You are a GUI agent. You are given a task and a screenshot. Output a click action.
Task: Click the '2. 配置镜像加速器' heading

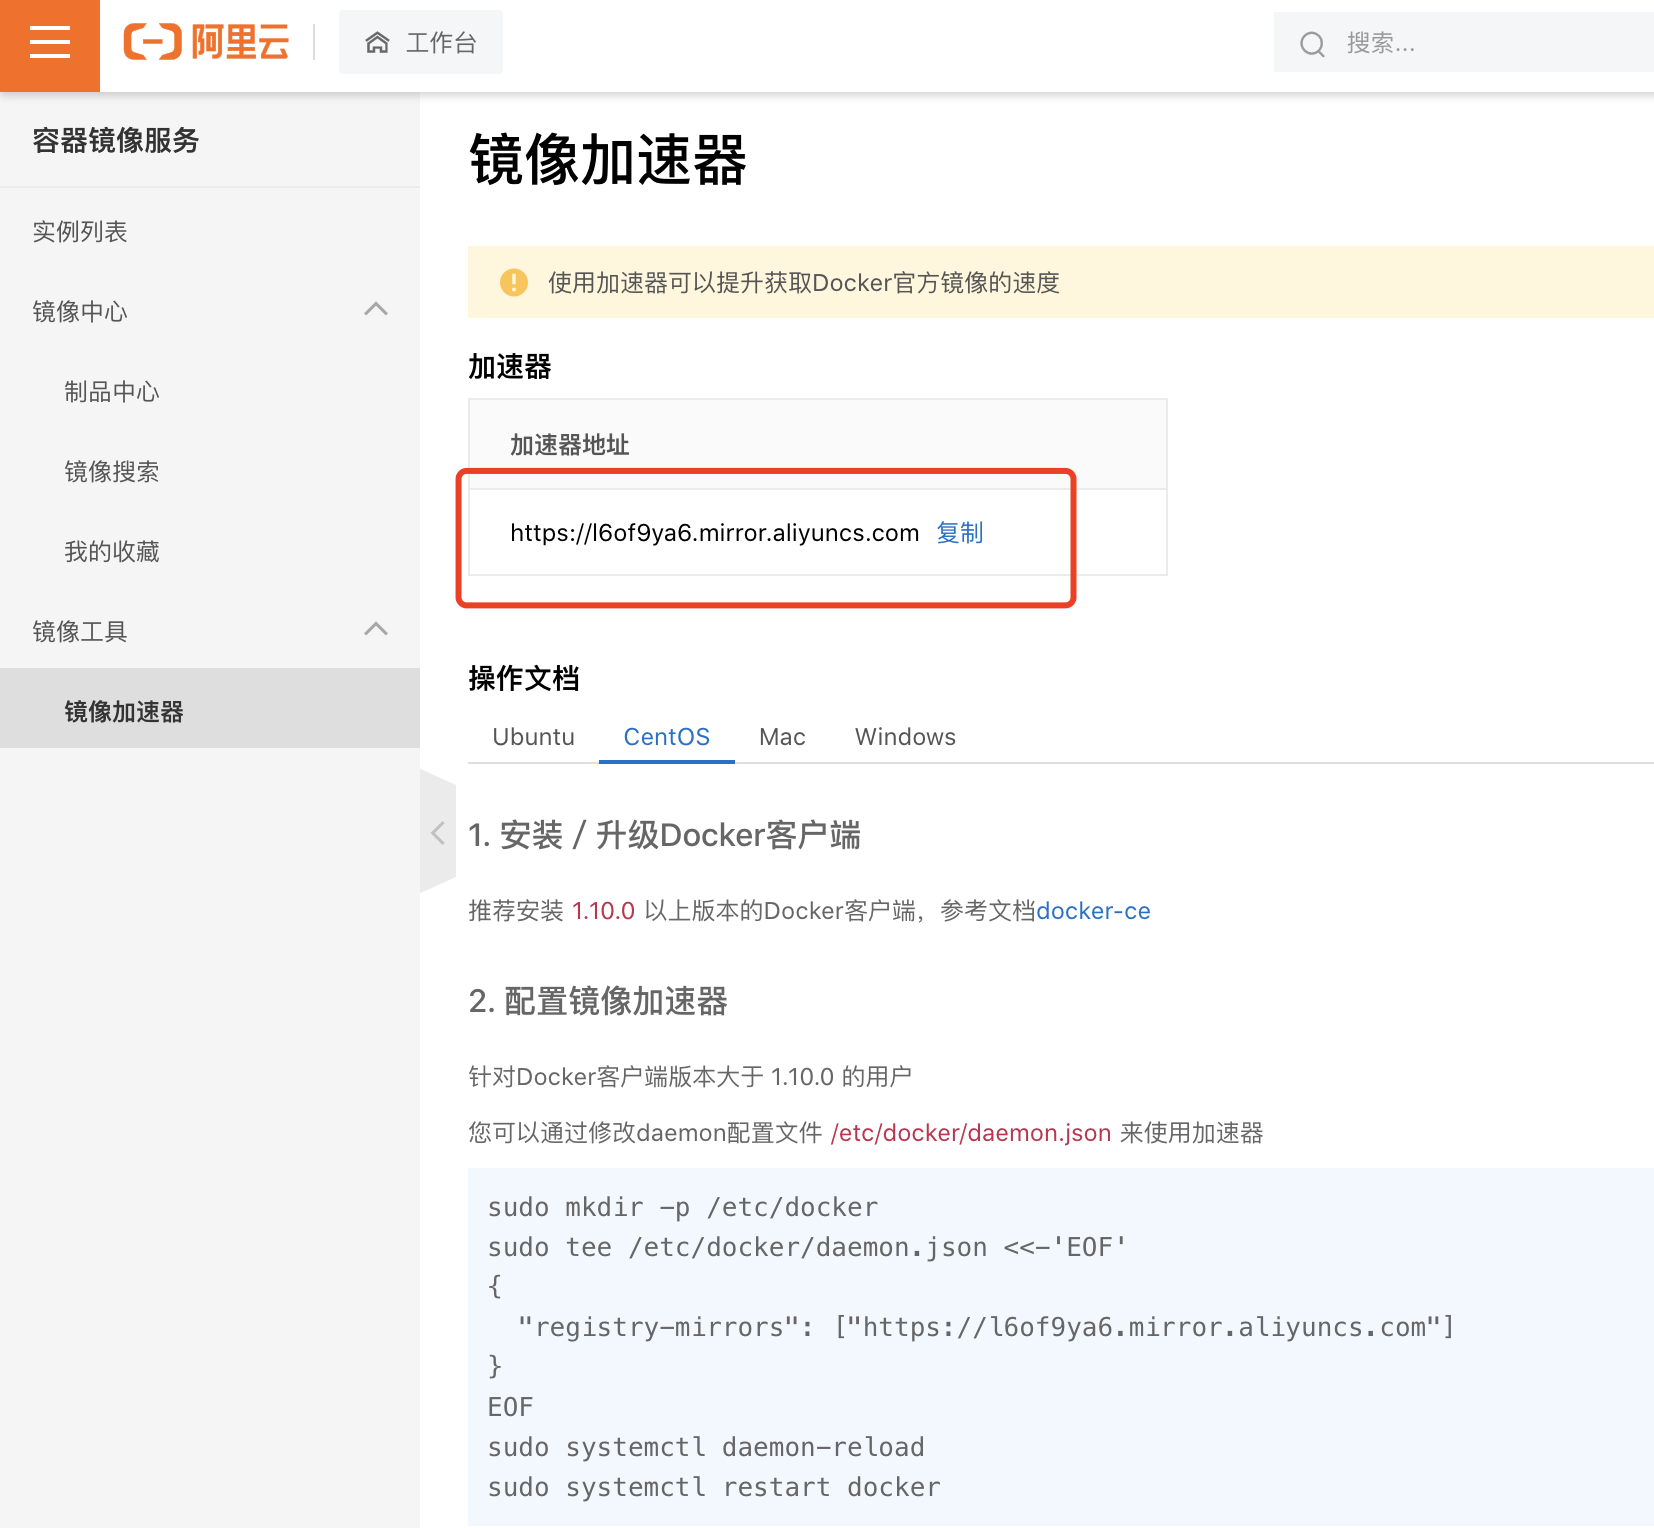(x=598, y=1001)
